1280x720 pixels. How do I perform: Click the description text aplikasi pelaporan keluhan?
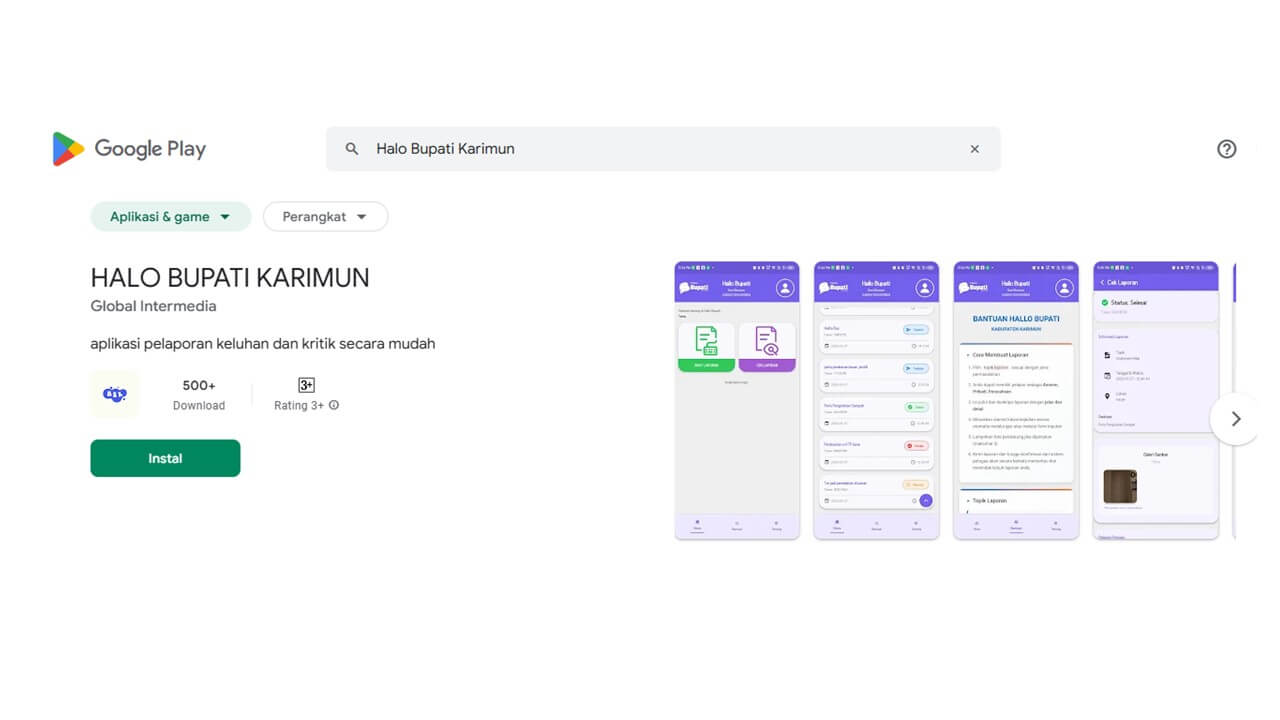(x=263, y=344)
